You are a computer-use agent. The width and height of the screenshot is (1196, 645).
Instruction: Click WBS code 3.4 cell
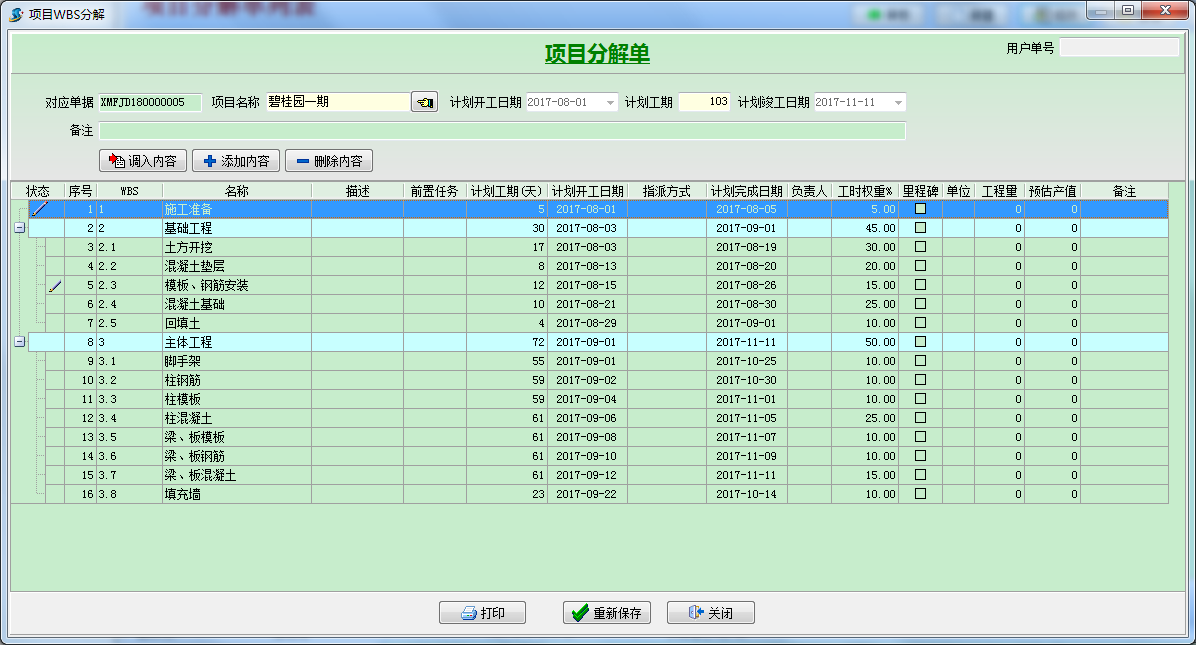coord(129,419)
